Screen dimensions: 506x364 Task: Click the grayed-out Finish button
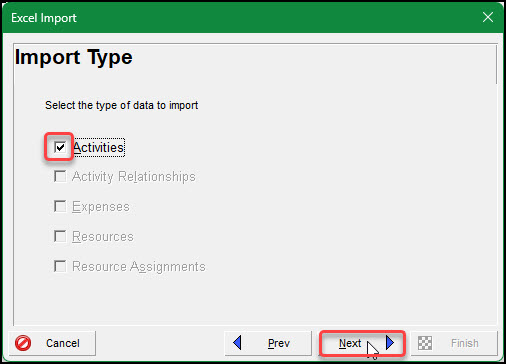pyautogui.click(x=454, y=343)
